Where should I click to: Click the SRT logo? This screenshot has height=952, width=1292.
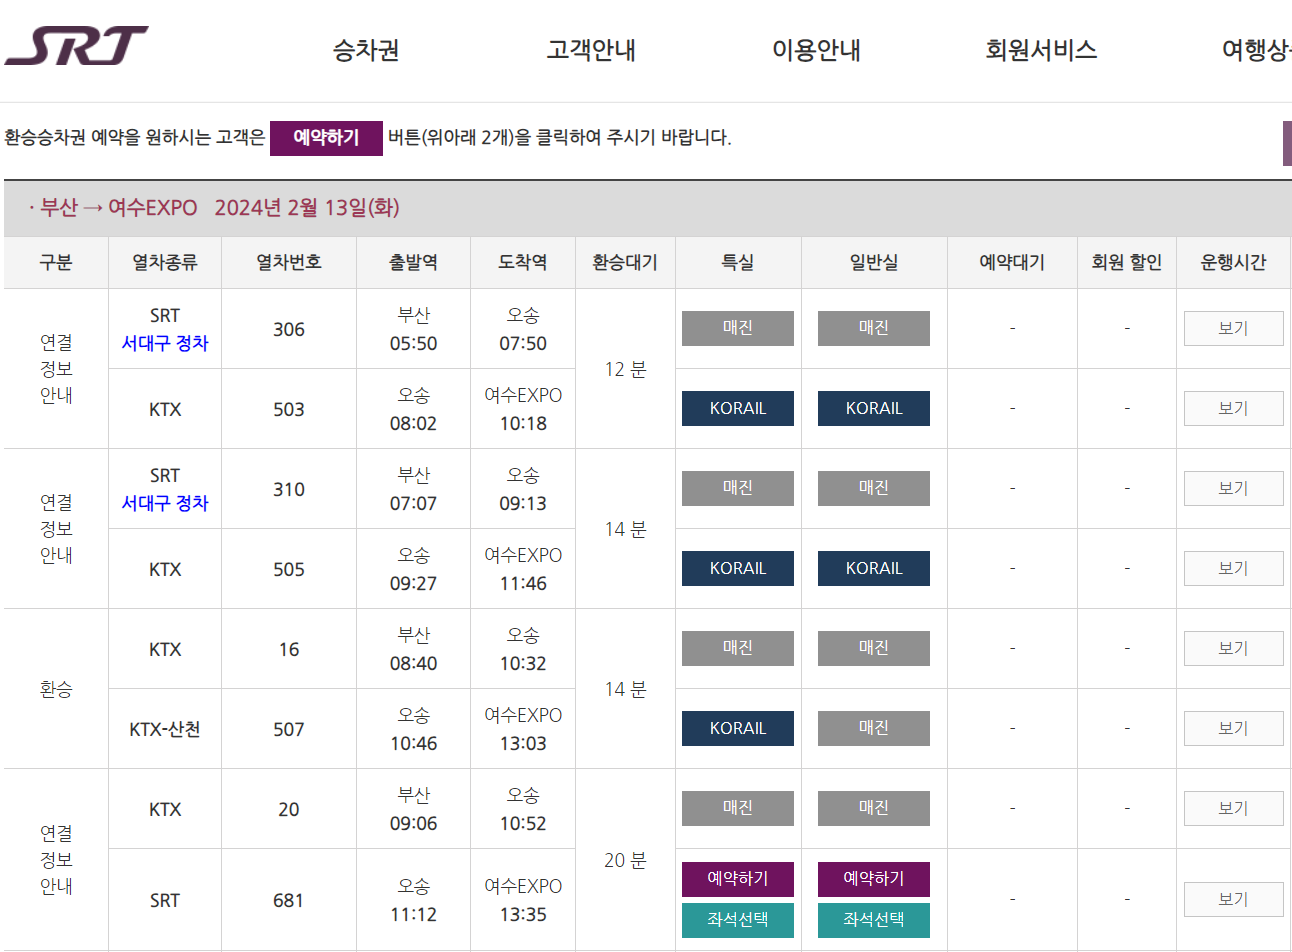pyautogui.click(x=76, y=46)
